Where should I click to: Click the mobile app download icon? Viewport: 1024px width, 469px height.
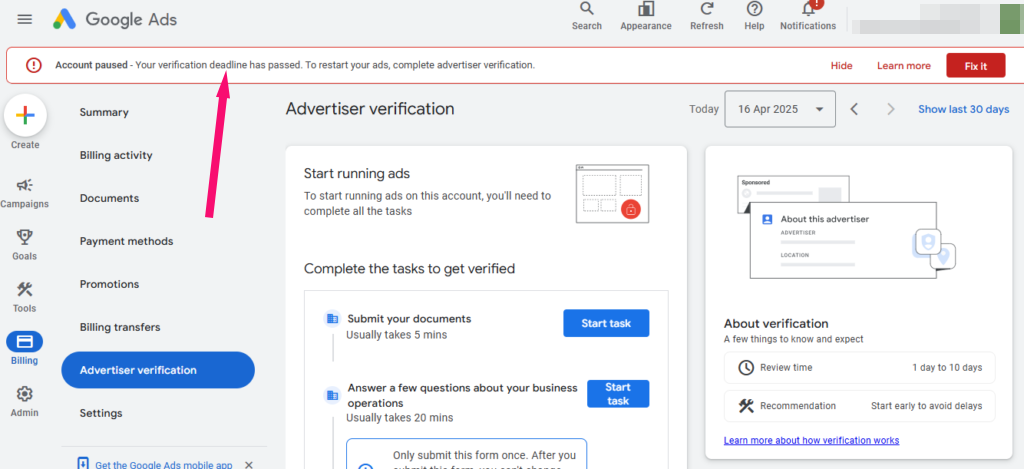tap(83, 464)
